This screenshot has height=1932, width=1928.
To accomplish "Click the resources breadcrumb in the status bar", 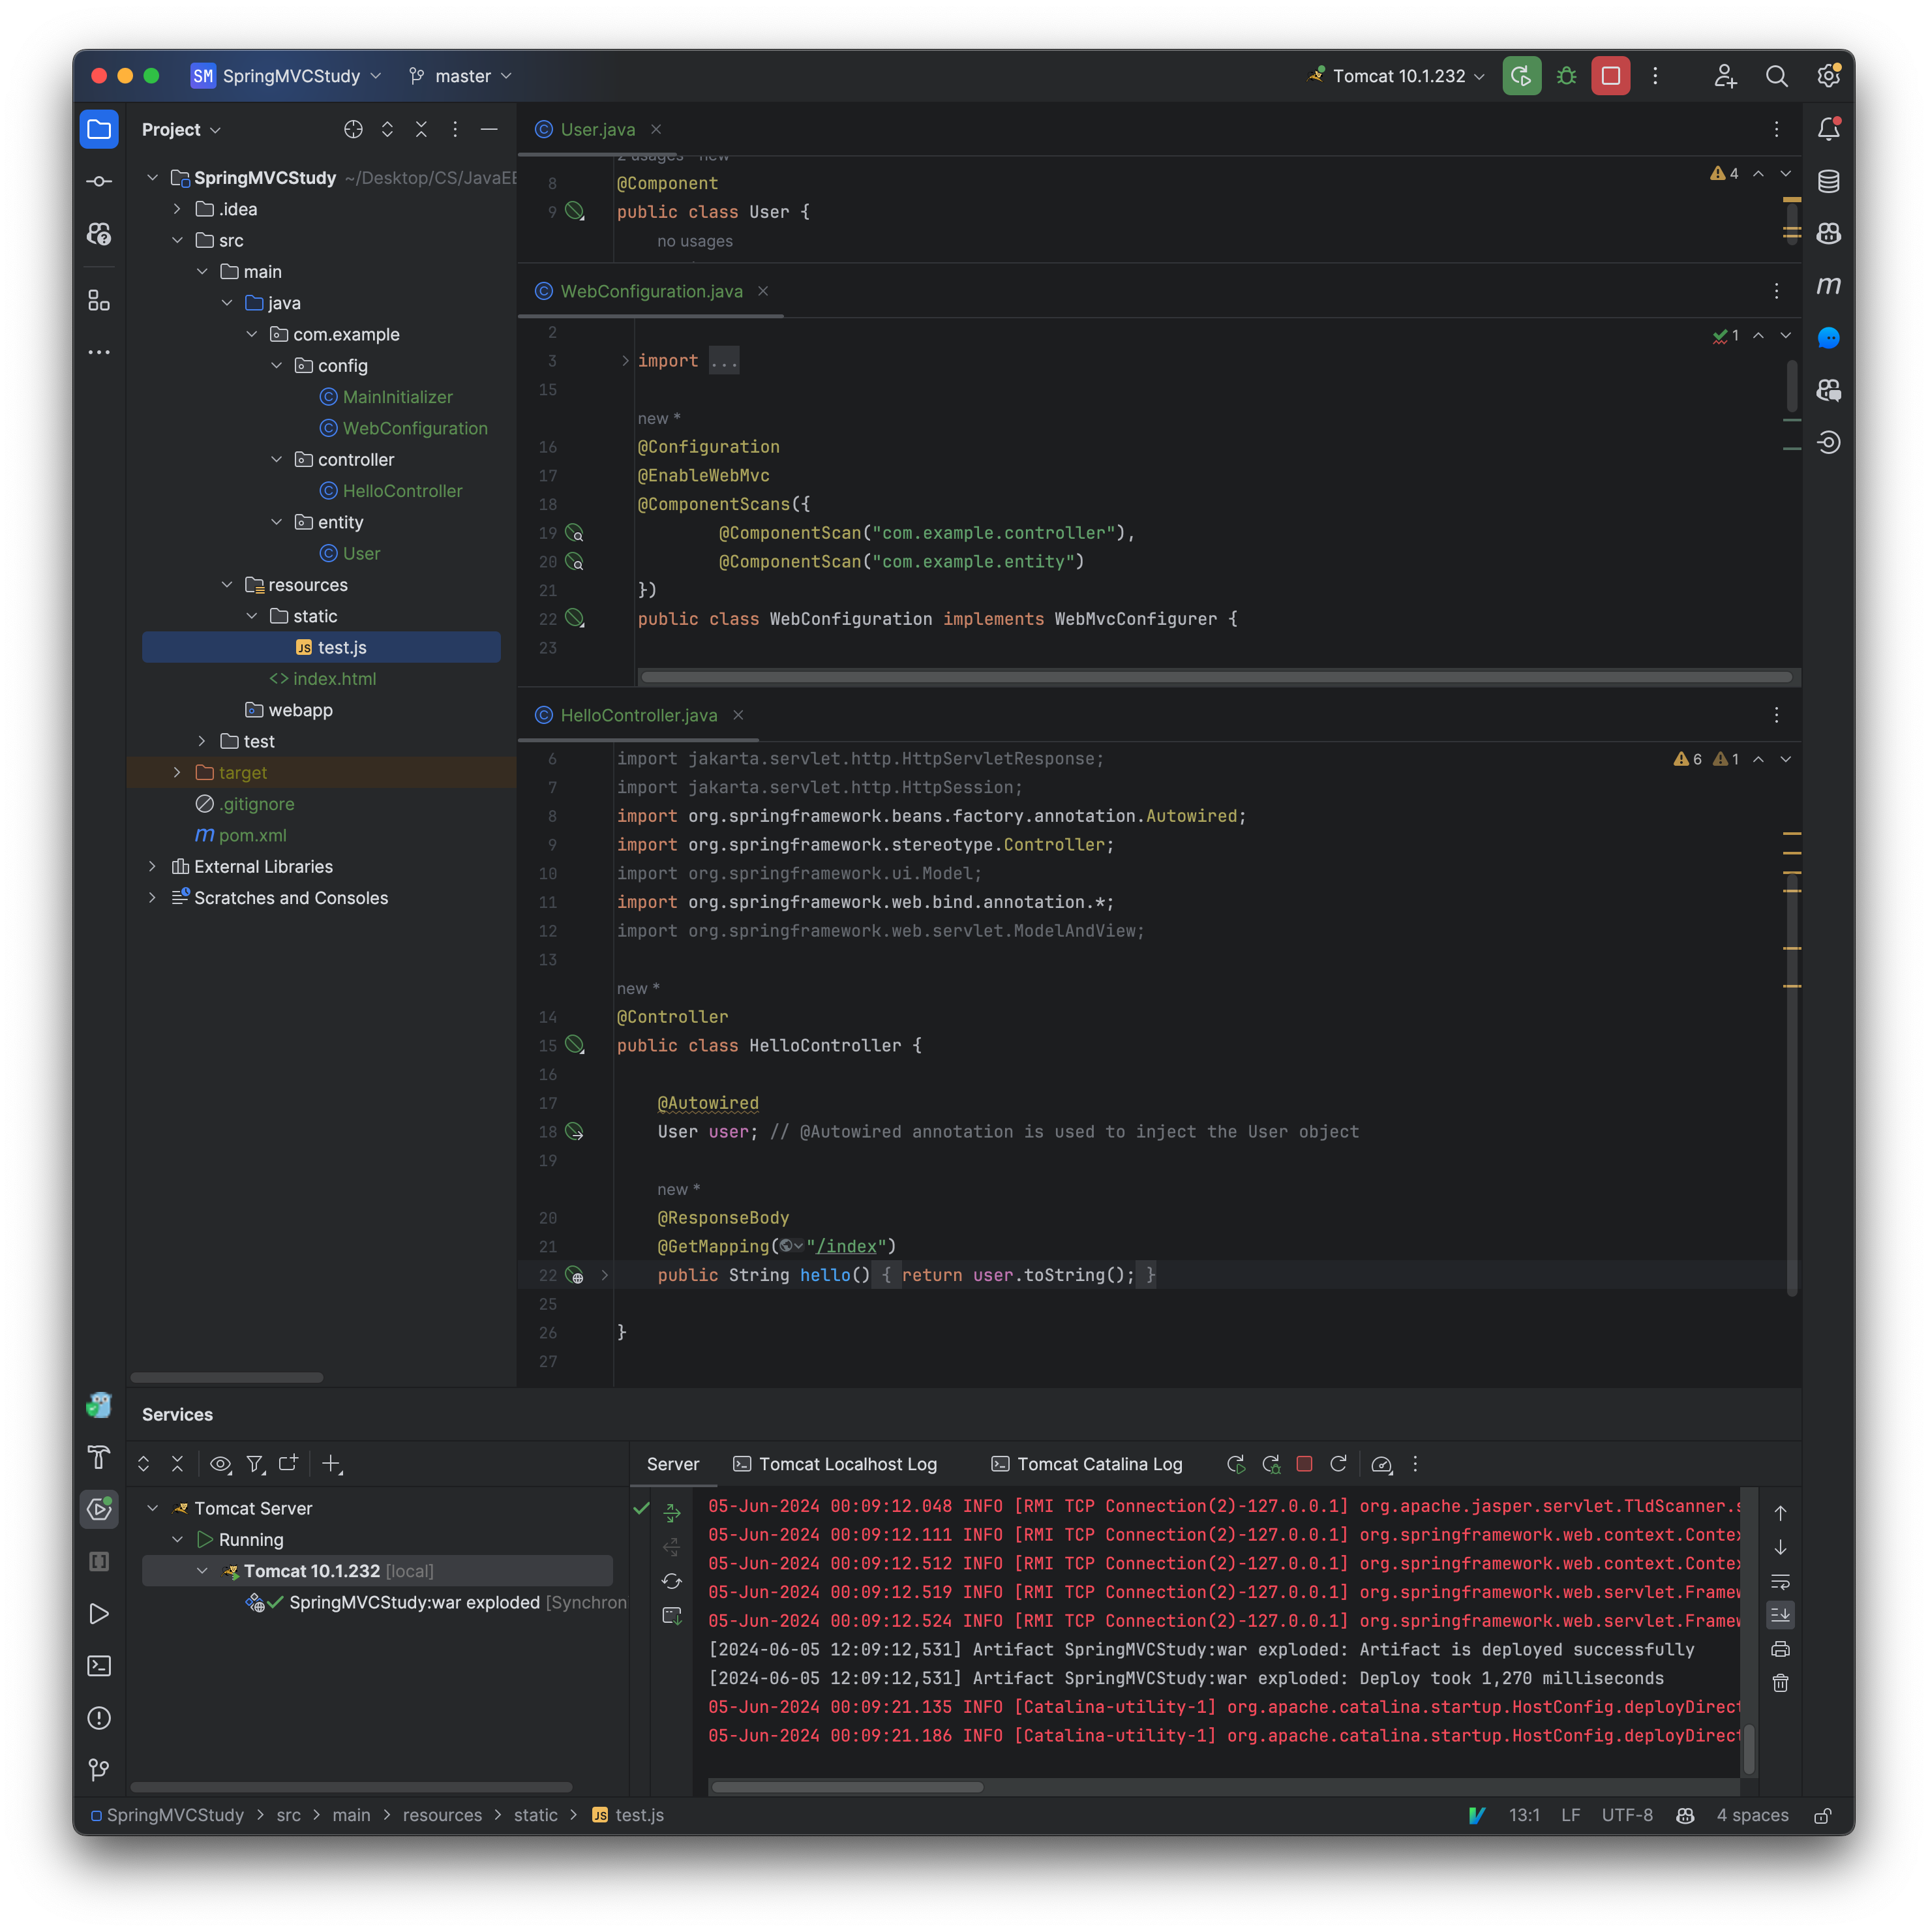I will point(443,1815).
